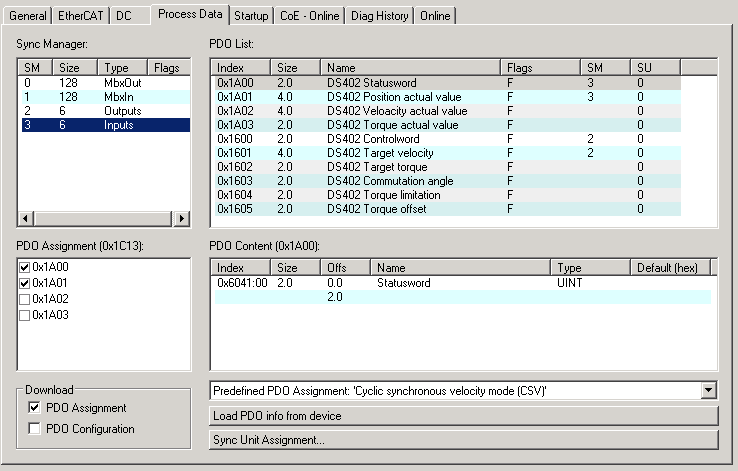Screen dimensions: 738x471
Task: Select PDO 0x1600 DS402 Controlword row
Action: (x=448, y=139)
